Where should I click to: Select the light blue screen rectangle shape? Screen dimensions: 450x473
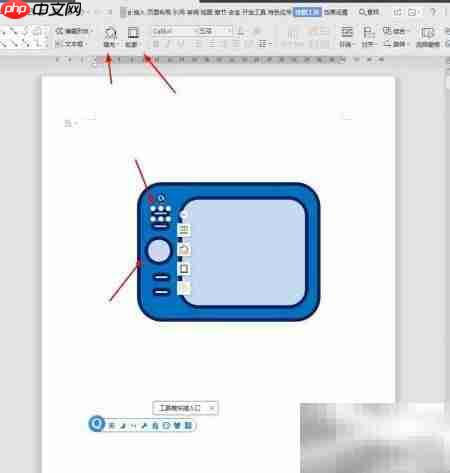coord(245,252)
